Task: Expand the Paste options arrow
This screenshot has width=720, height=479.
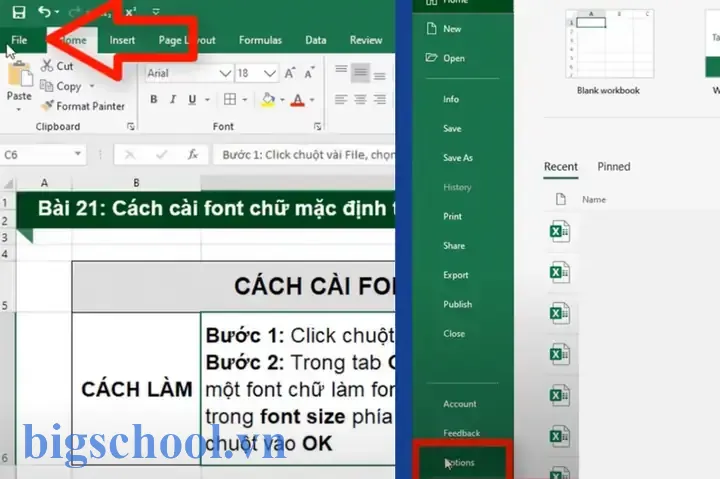Action: 19,109
